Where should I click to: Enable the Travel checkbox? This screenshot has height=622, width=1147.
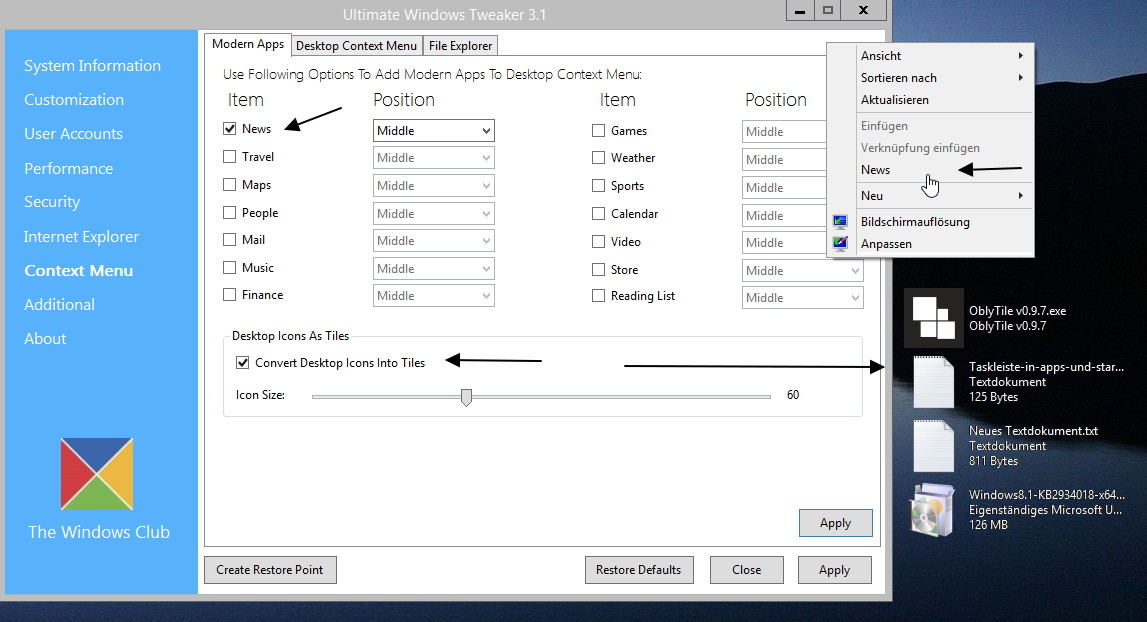coord(230,157)
